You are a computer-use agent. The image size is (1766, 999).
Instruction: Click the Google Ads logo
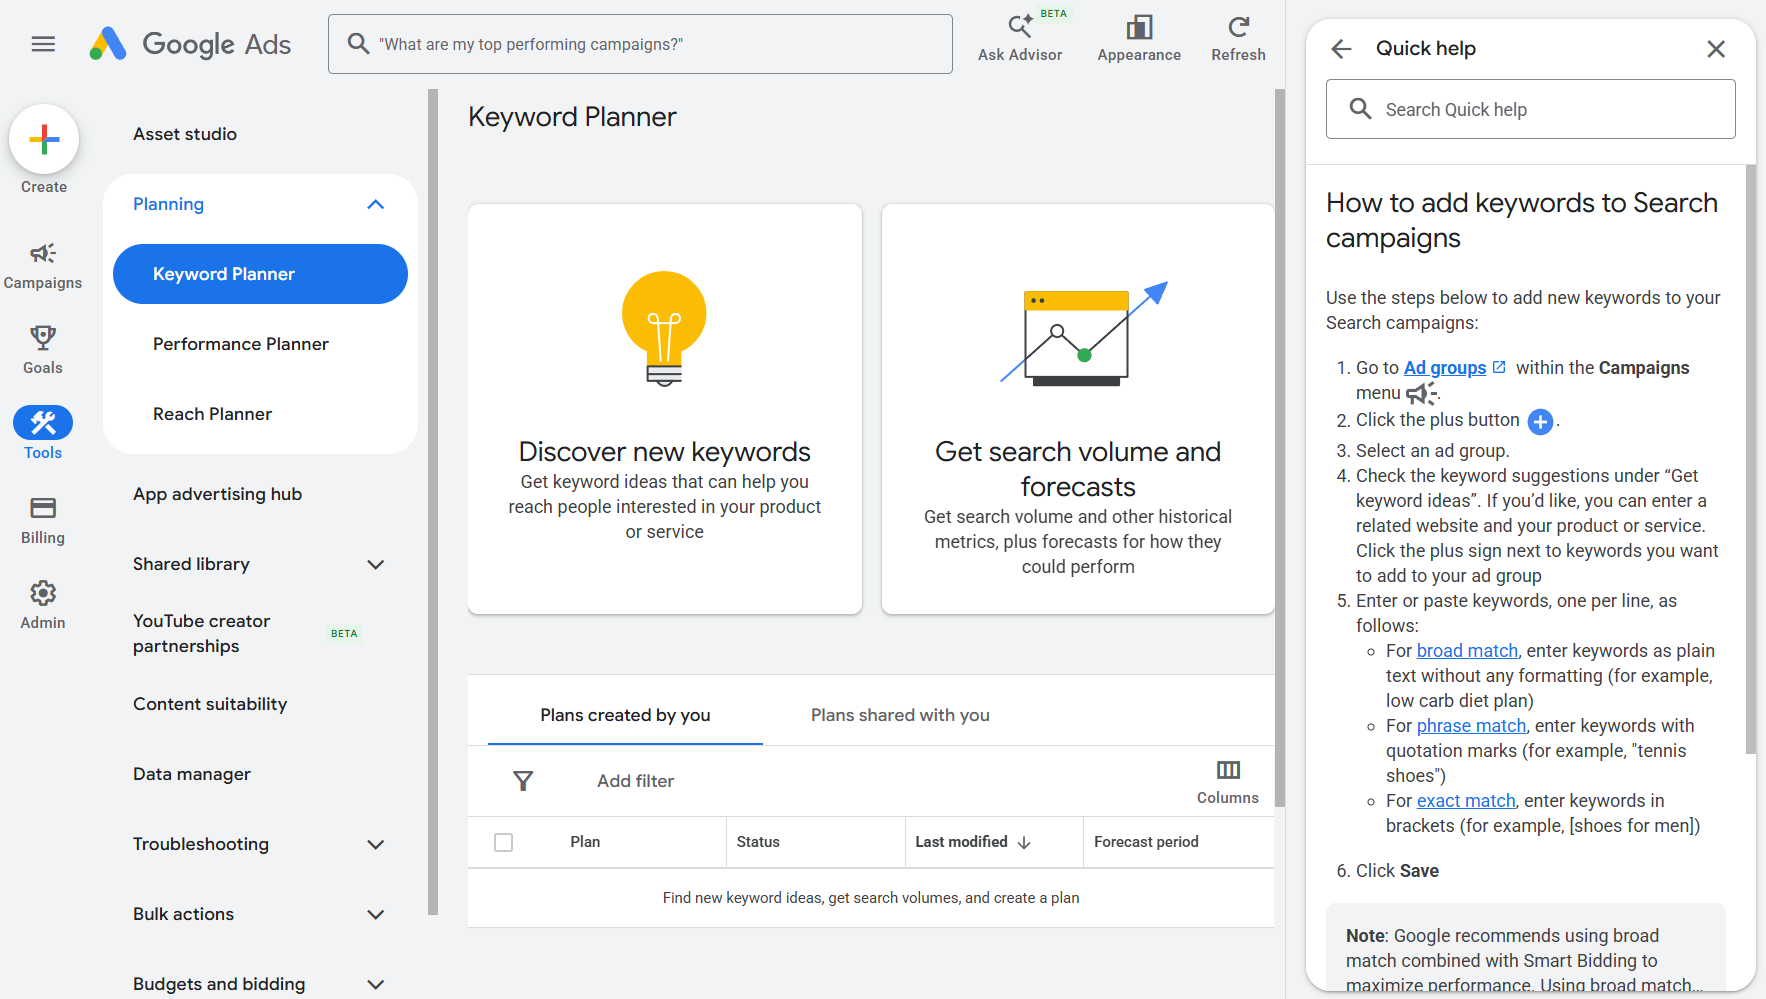pos(190,44)
